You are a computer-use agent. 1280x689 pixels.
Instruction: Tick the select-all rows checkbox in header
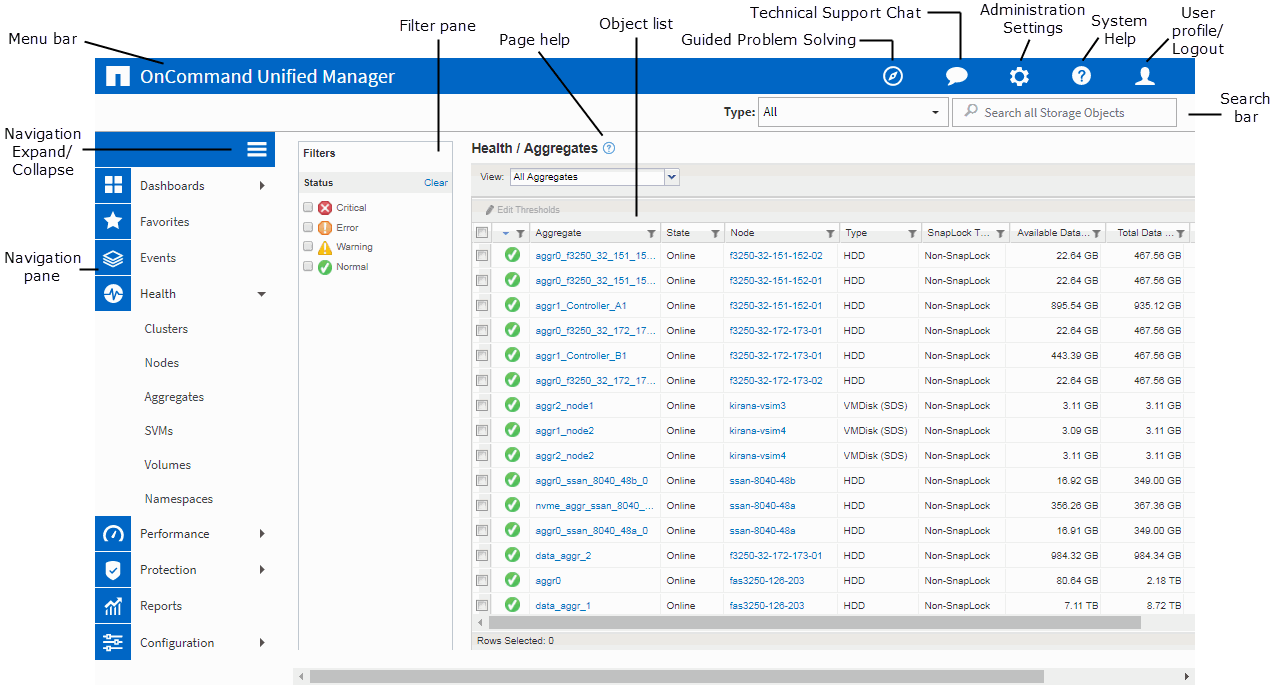point(482,233)
